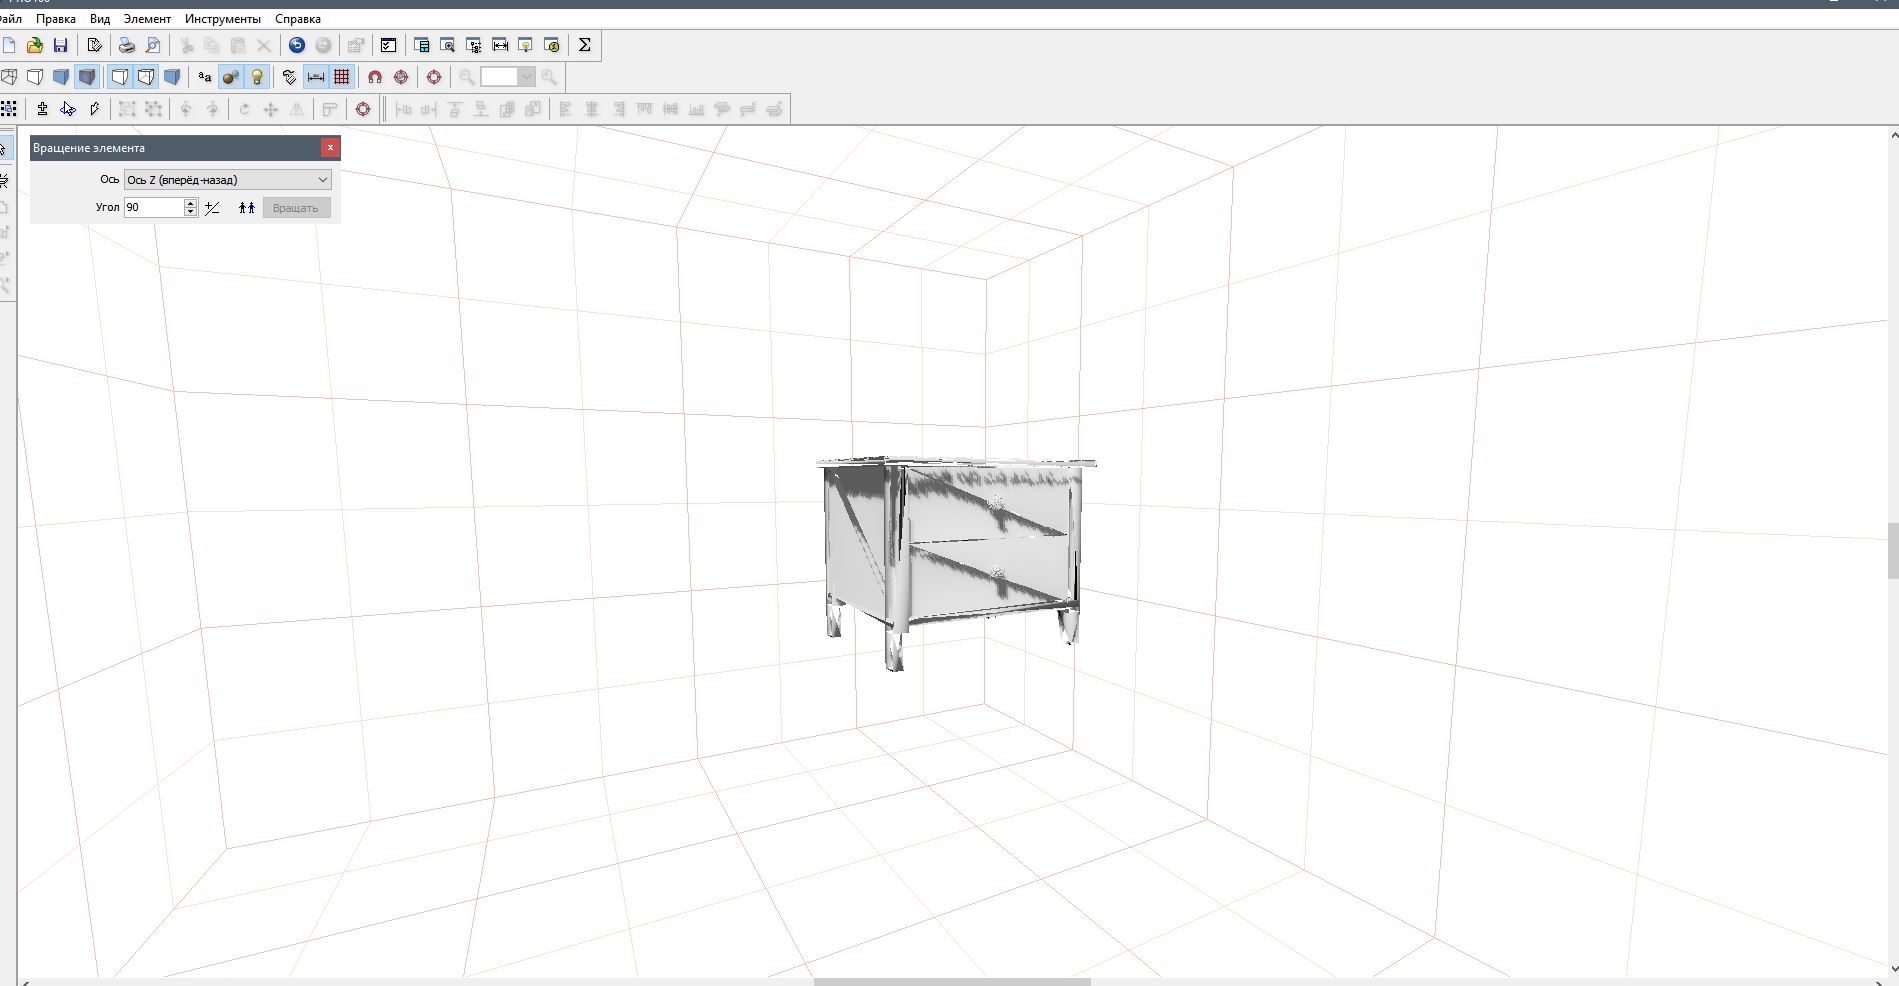Image resolution: width=1899 pixels, height=986 pixels.
Task: Click the red magnet snapping icon
Action: pyautogui.click(x=375, y=77)
